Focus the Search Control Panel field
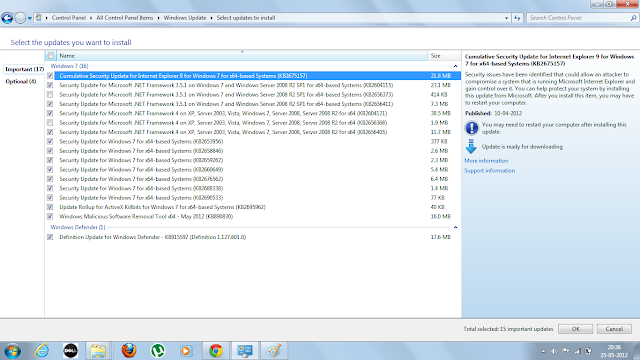 point(578,18)
